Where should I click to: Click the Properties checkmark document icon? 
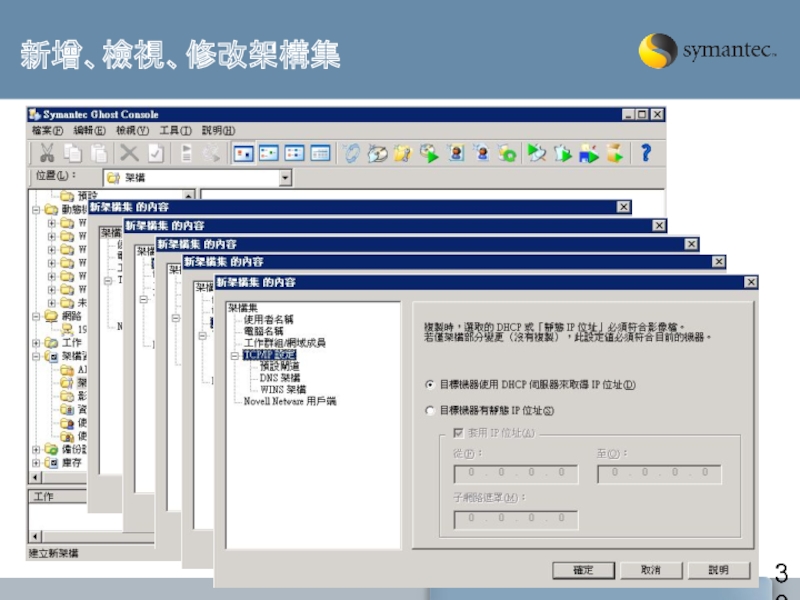click(x=156, y=153)
